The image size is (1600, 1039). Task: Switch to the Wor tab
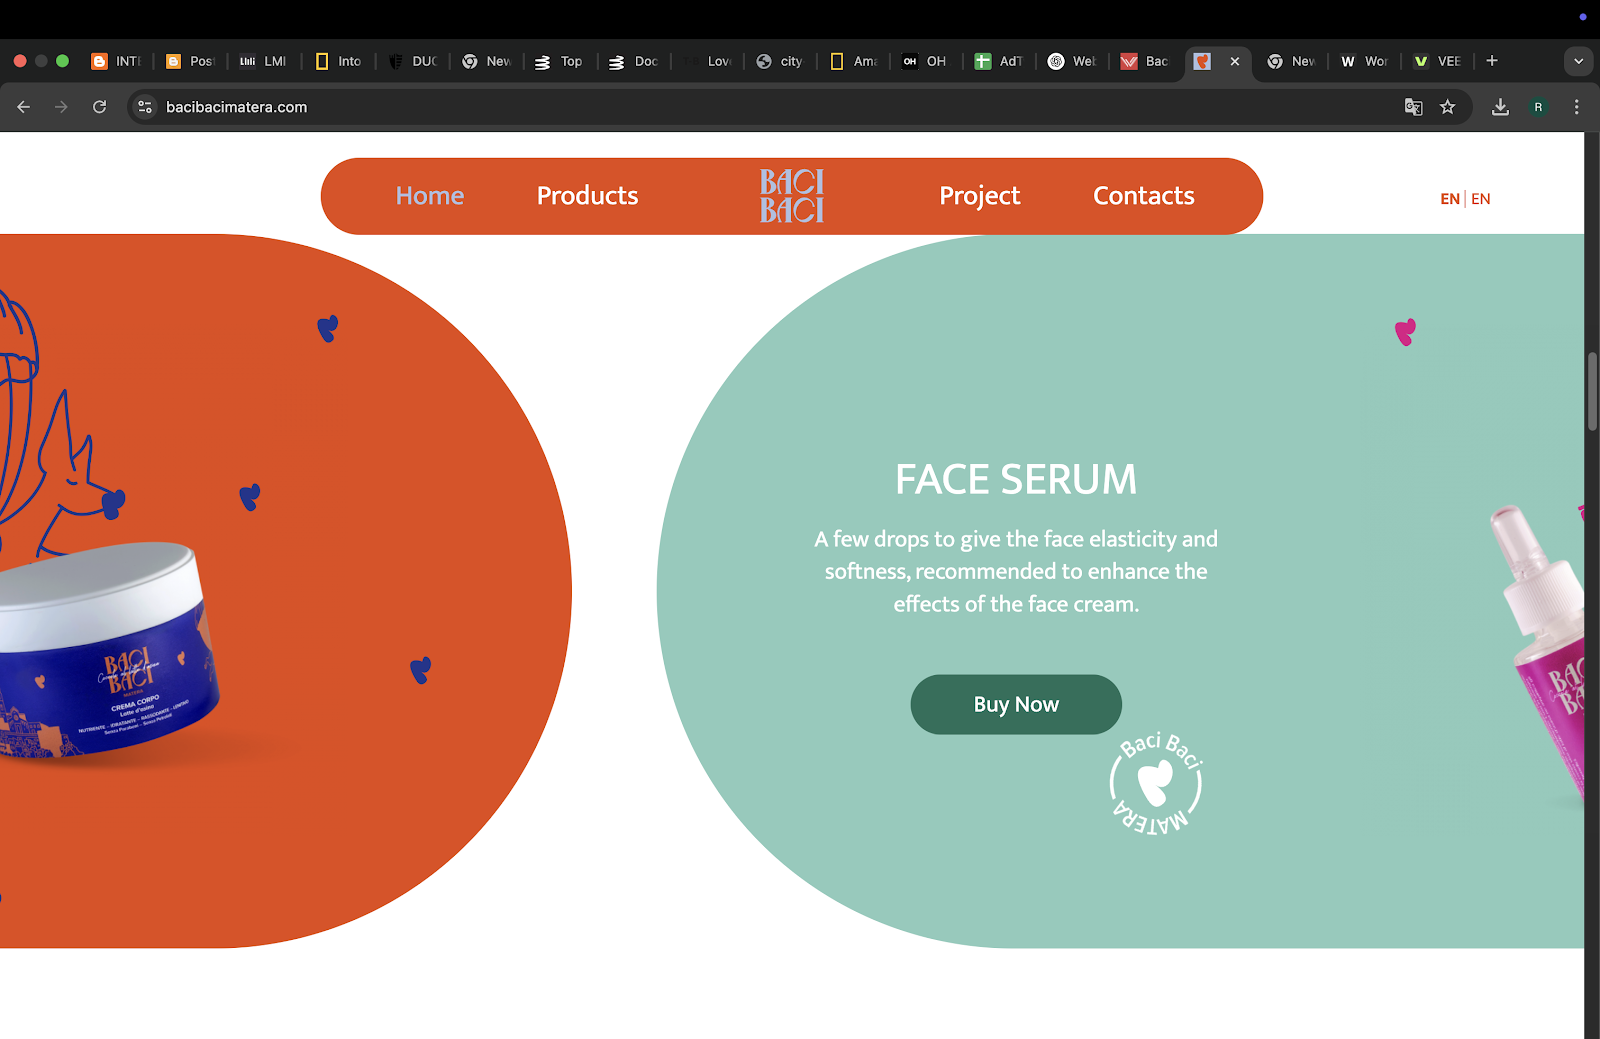click(x=1366, y=61)
